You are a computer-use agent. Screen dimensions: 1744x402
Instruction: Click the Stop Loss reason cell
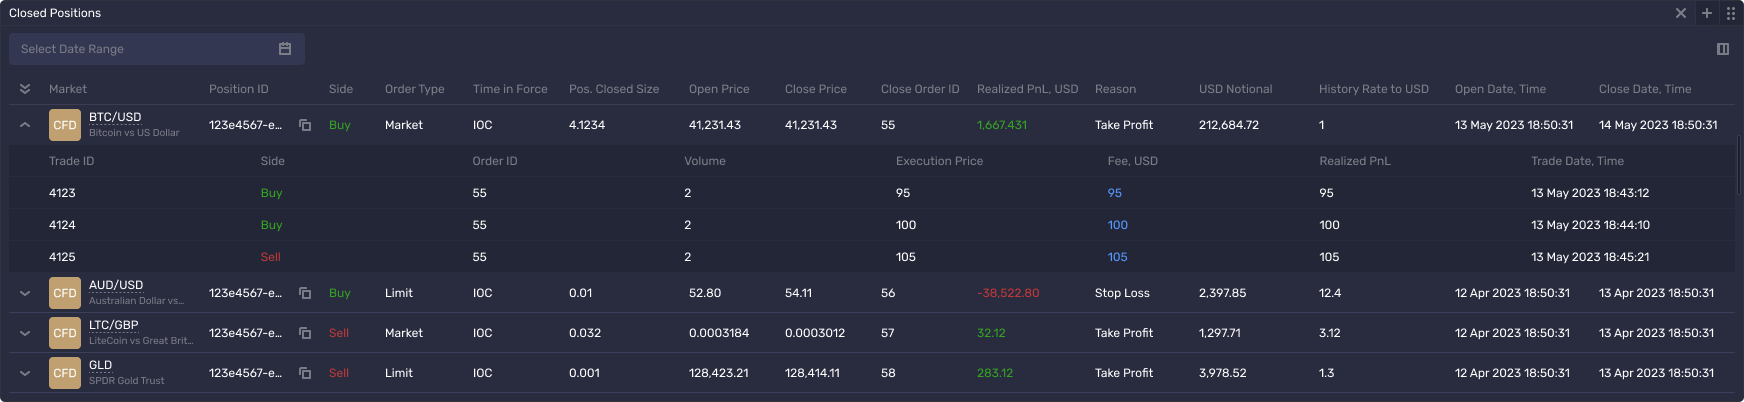click(1122, 293)
